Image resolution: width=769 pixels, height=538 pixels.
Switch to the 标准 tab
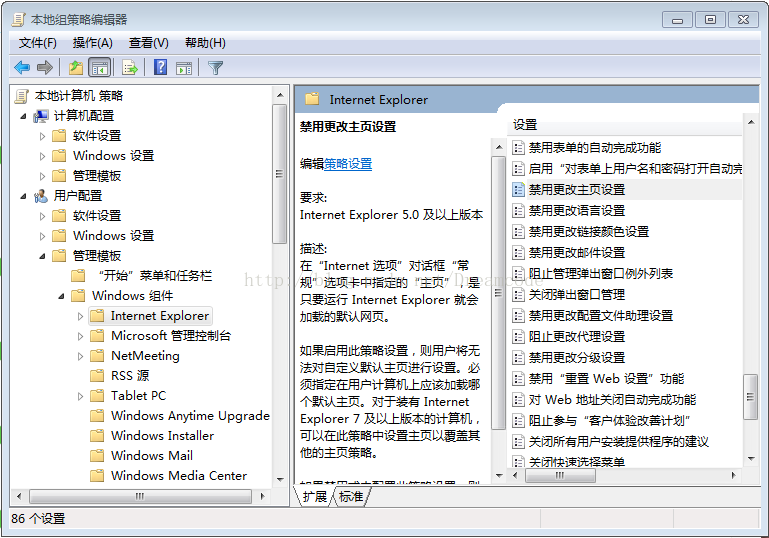click(351, 496)
